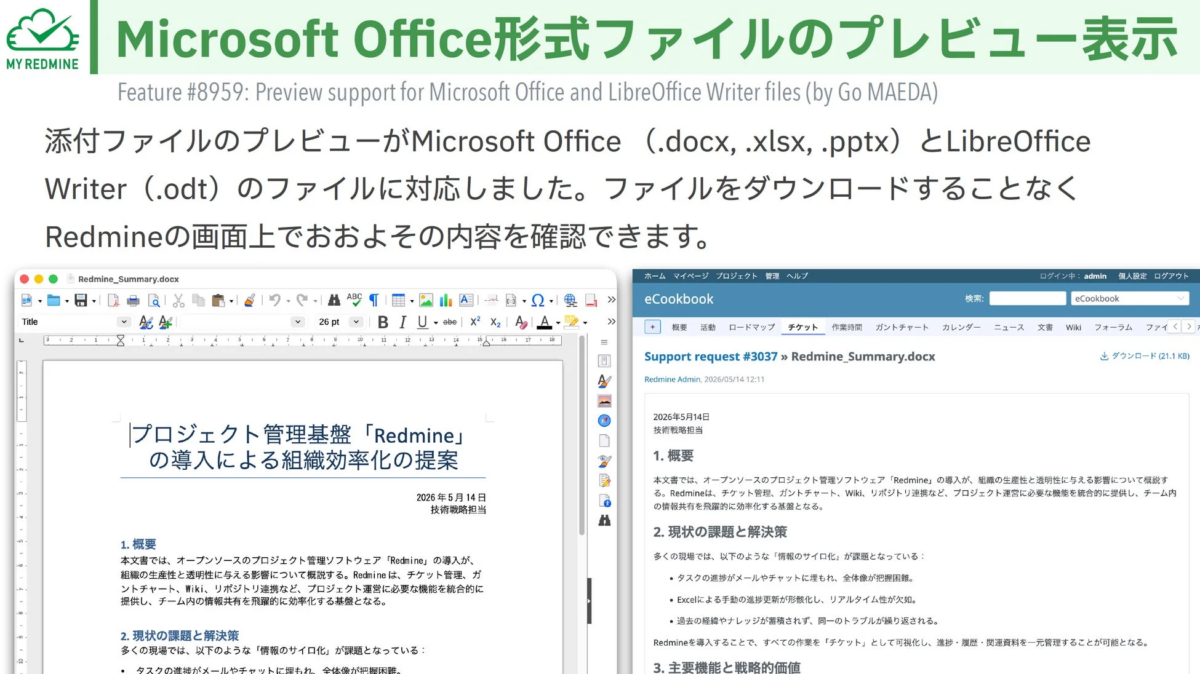Screen dimensions: 1200x674
Task: Click the Redo arrow icon
Action: (x=302, y=299)
